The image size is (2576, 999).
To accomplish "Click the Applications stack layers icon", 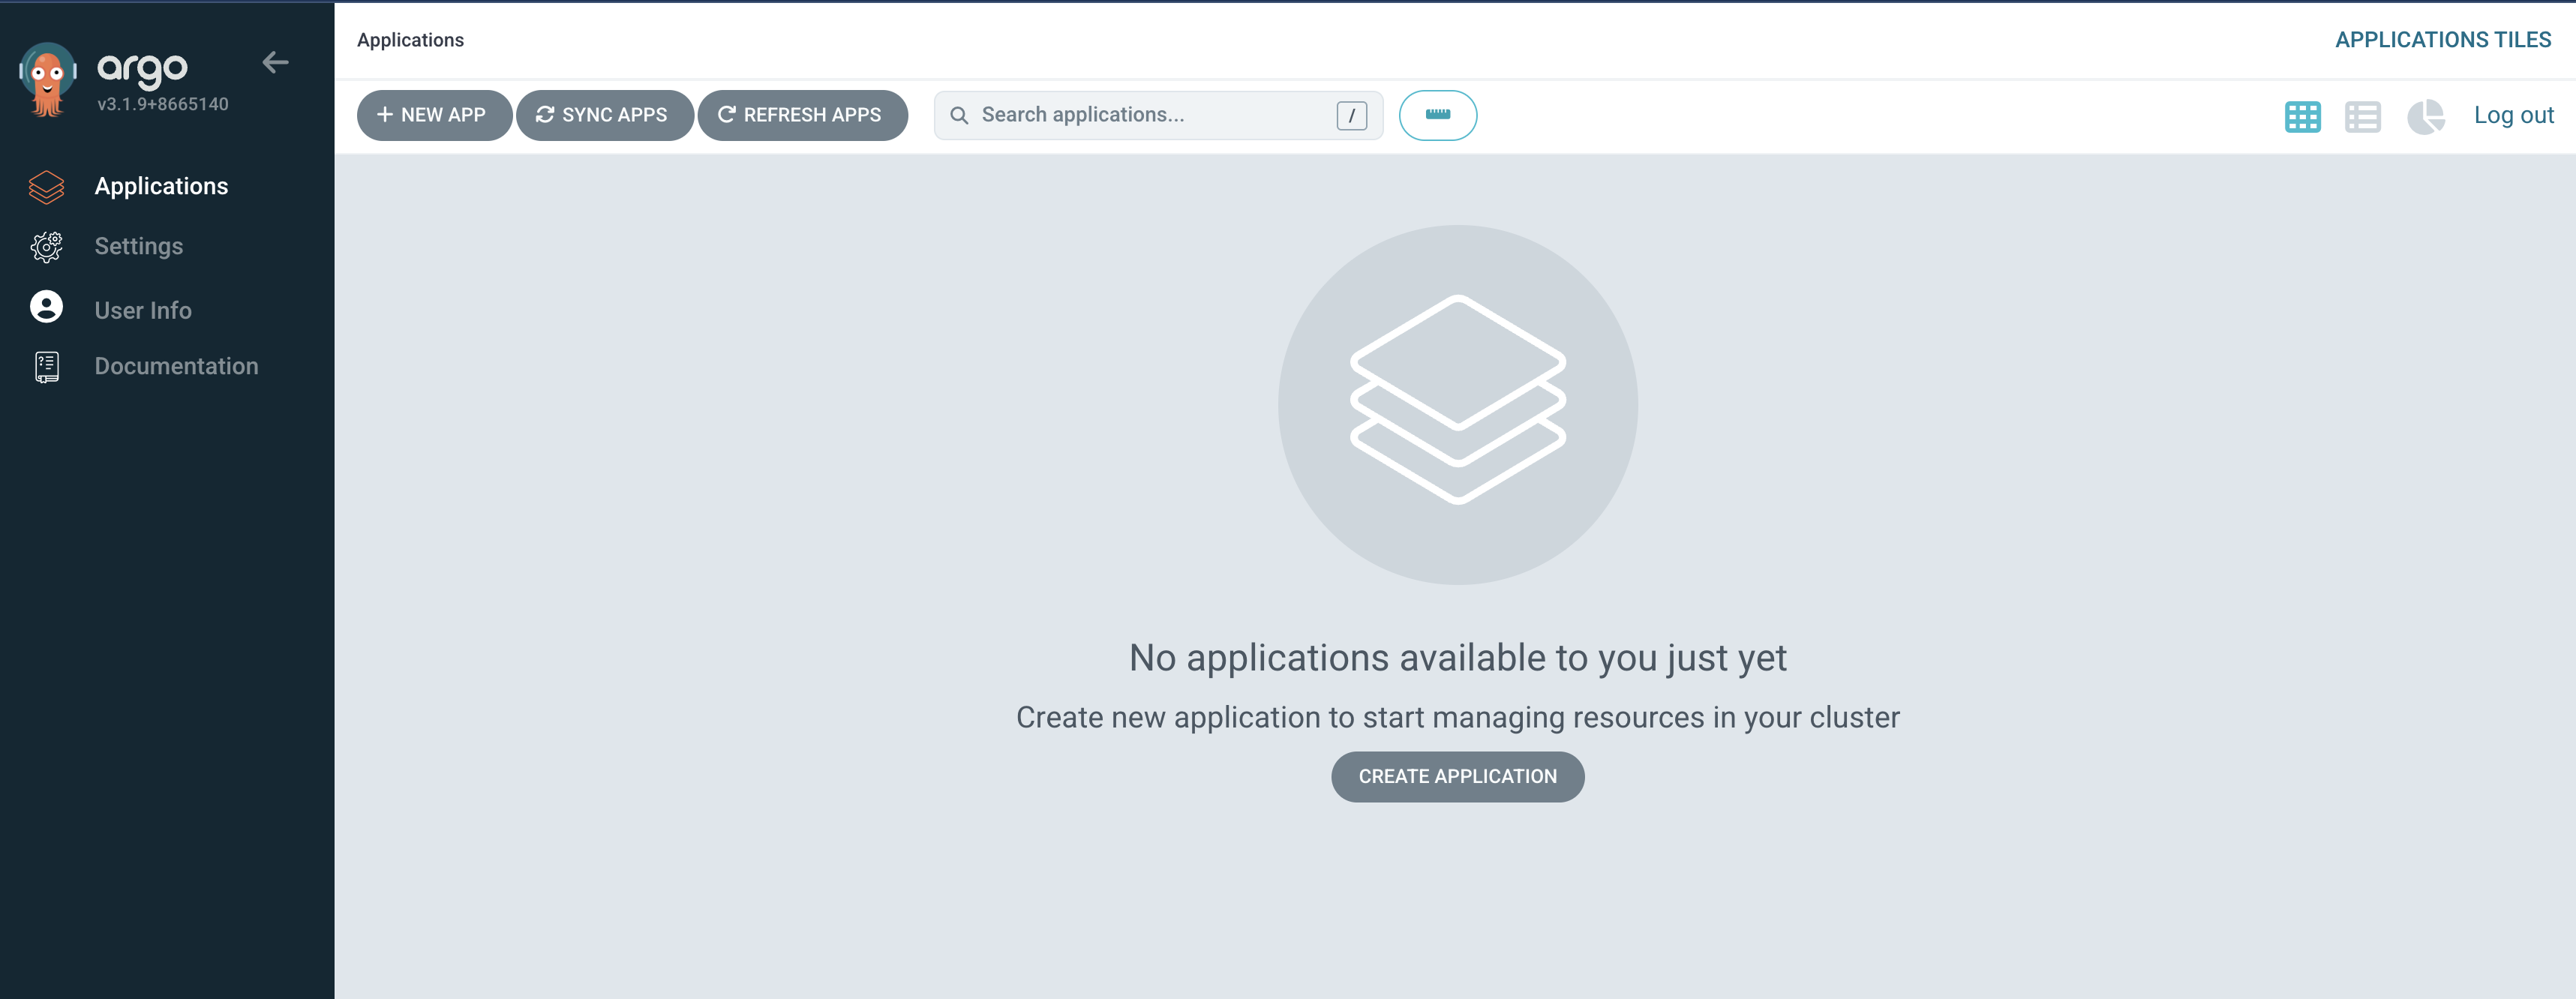I will (46, 187).
